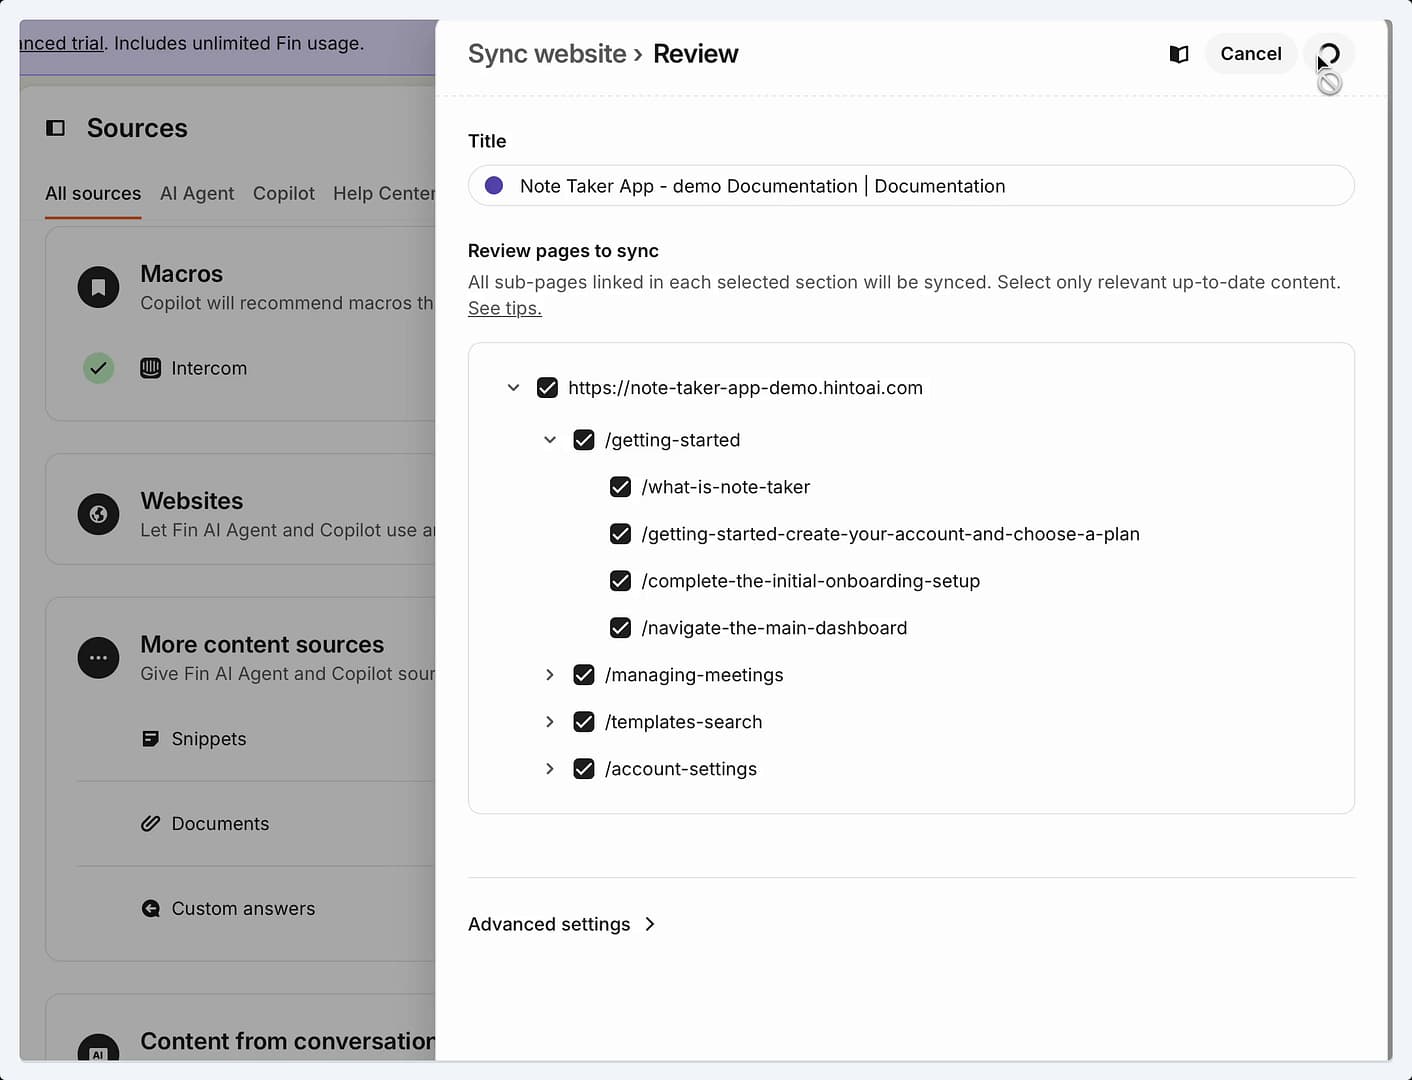Click the Websites globe icon

(x=98, y=515)
